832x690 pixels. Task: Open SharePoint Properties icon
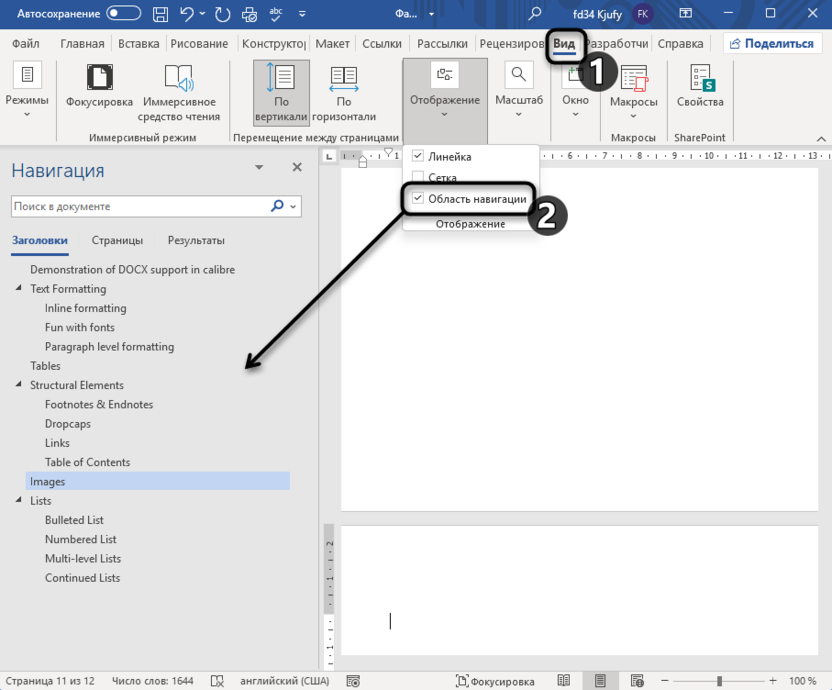pos(699,88)
